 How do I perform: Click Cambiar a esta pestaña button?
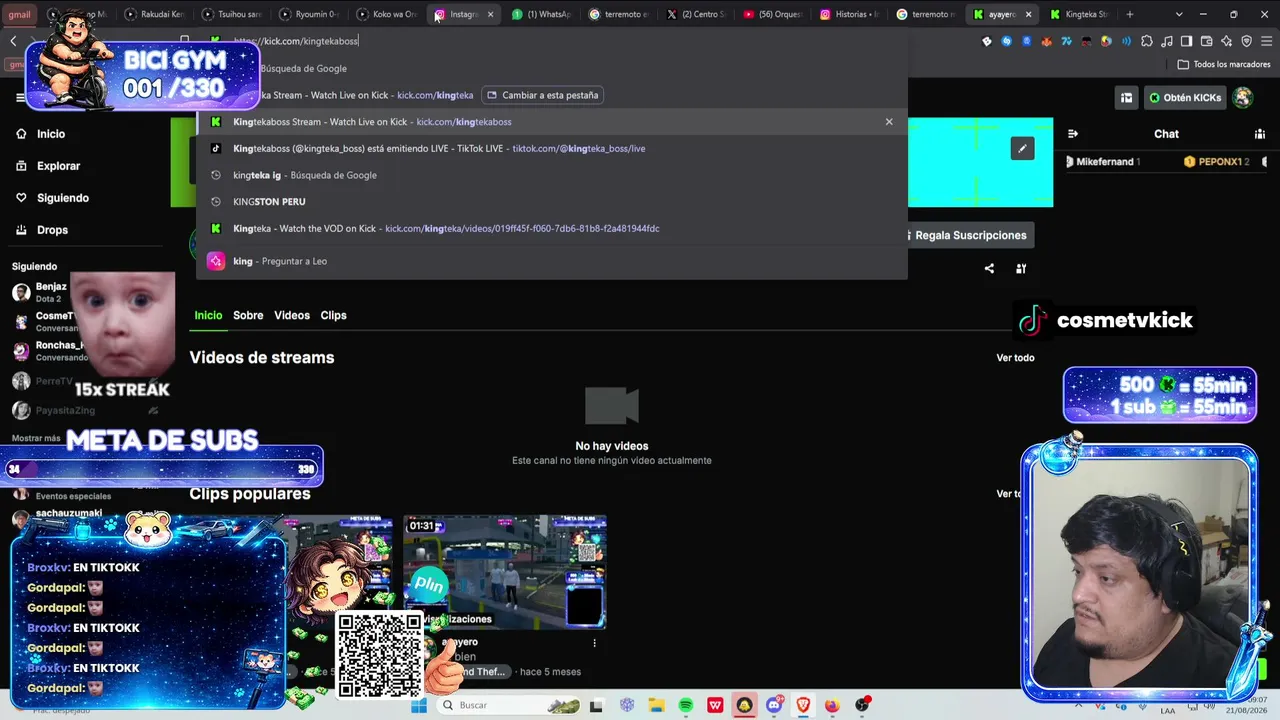coord(543,95)
